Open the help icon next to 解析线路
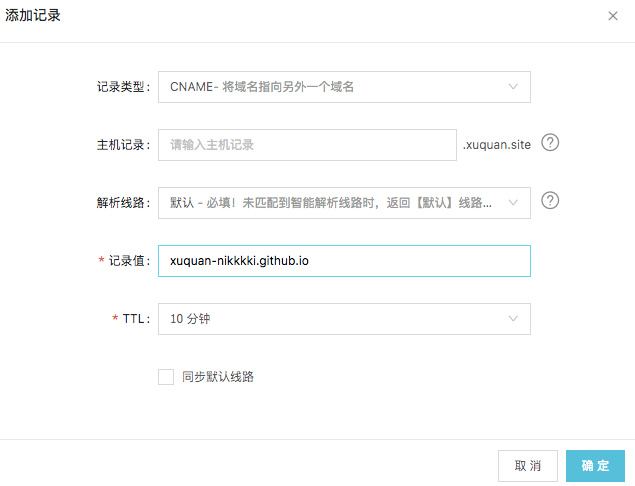The width and height of the screenshot is (635, 486). [x=550, y=201]
